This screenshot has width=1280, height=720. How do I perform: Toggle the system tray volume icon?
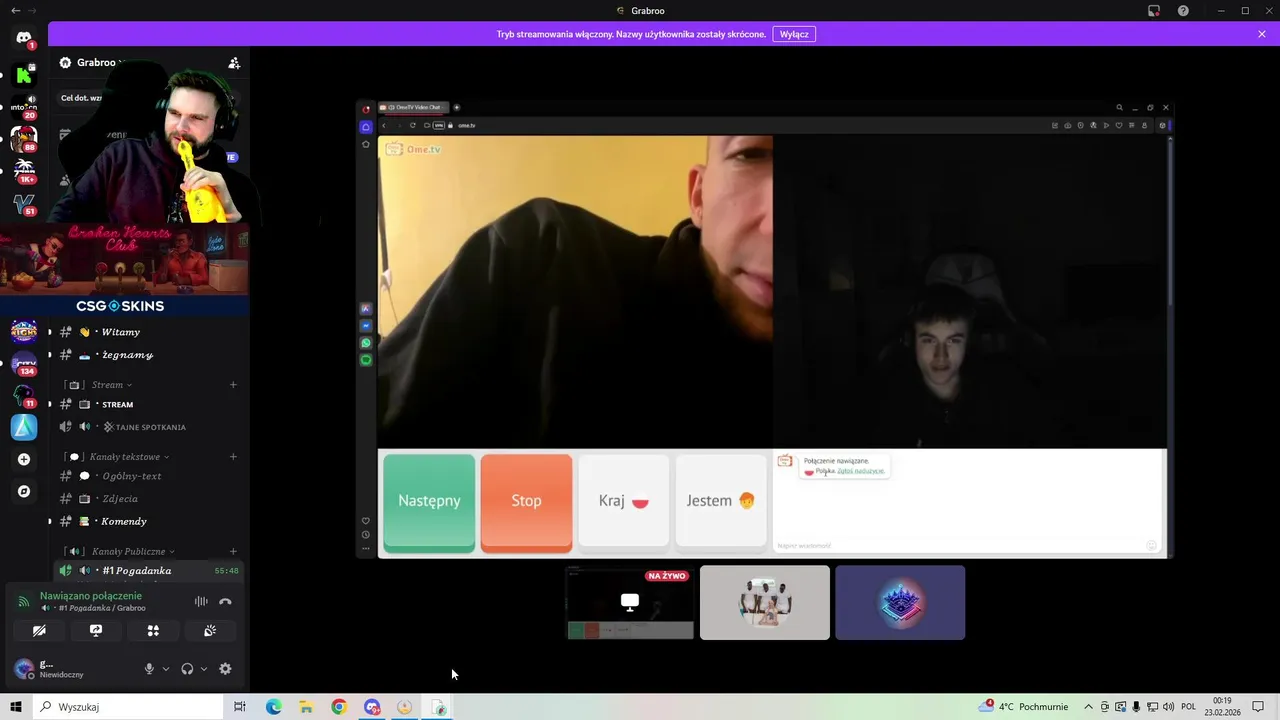coord(1167,707)
